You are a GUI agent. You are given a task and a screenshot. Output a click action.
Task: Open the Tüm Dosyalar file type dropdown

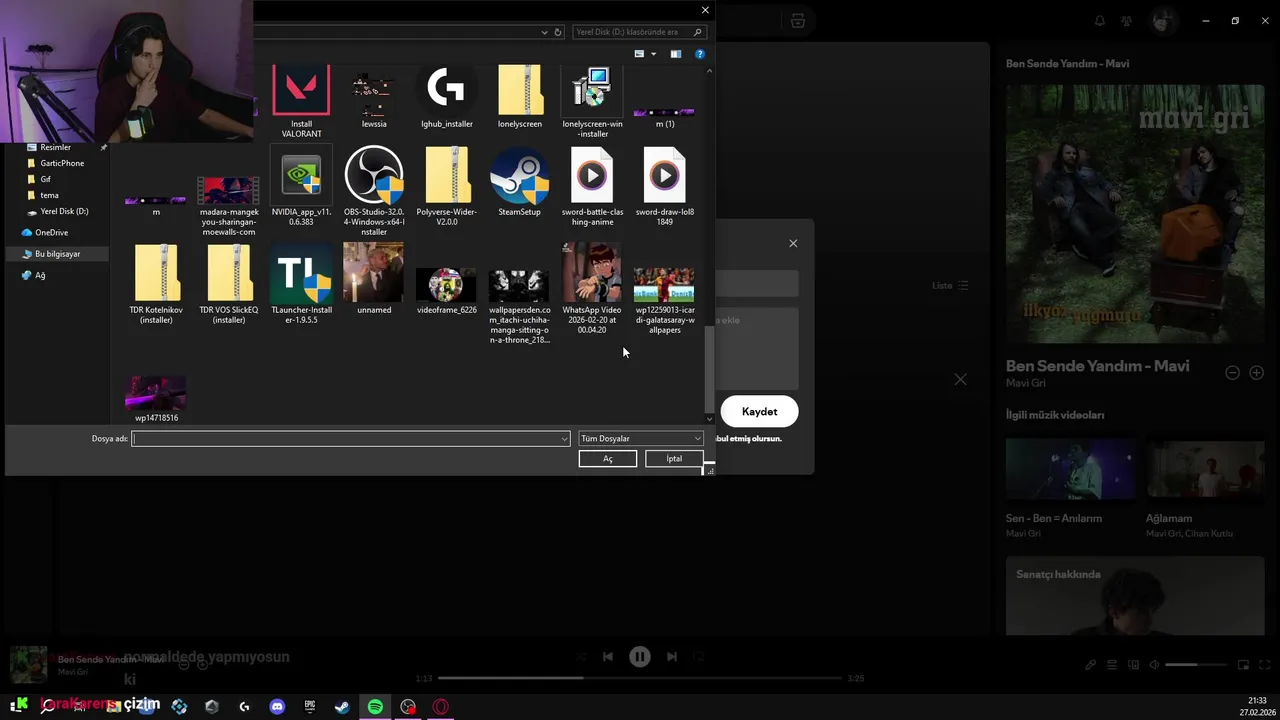click(x=641, y=438)
